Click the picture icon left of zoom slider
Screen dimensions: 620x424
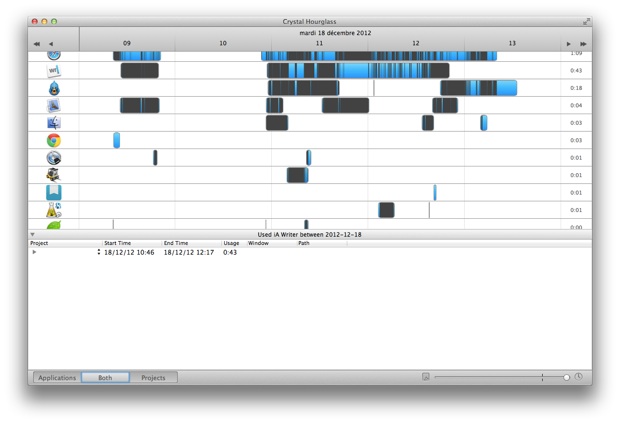pyautogui.click(x=426, y=377)
